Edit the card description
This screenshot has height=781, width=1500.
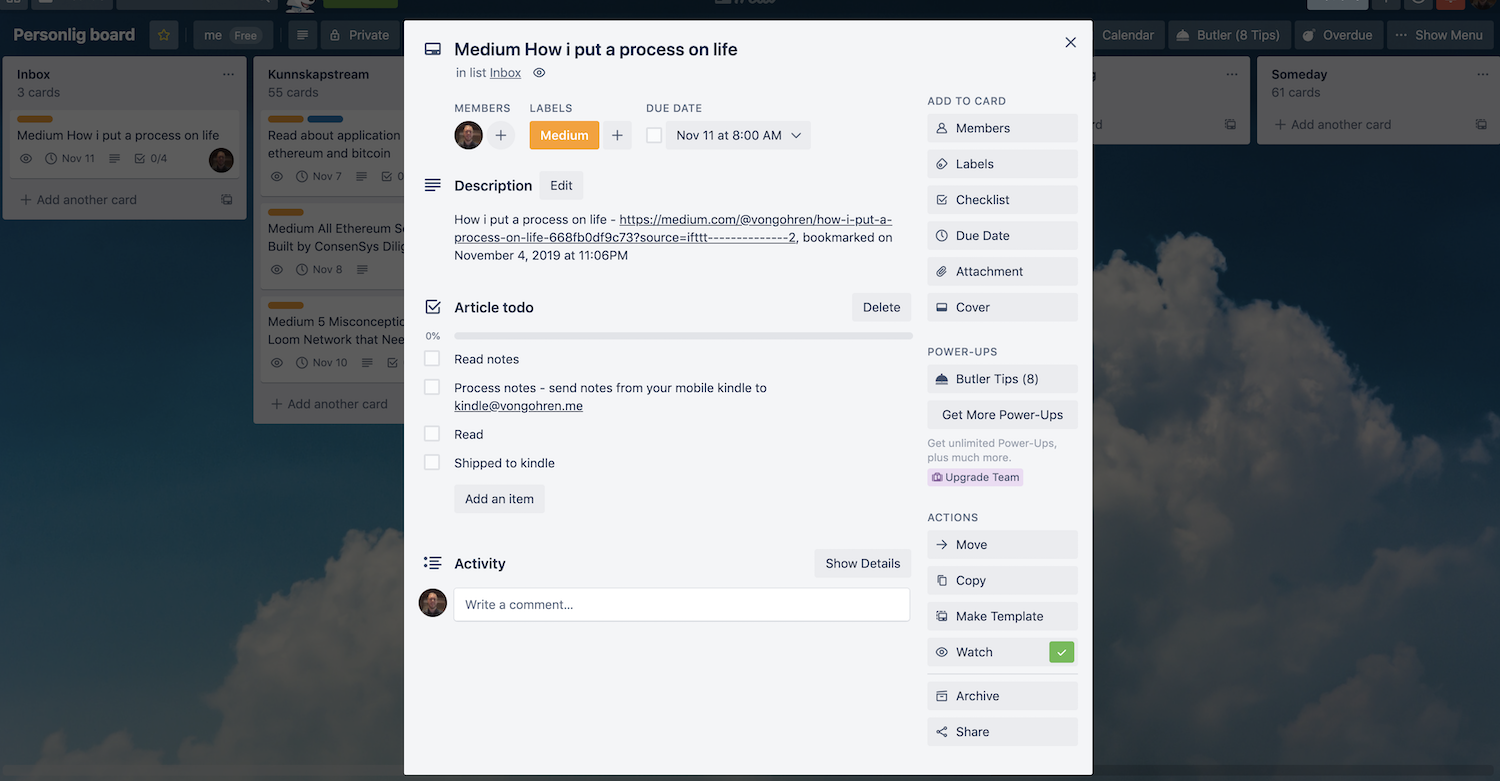point(561,185)
